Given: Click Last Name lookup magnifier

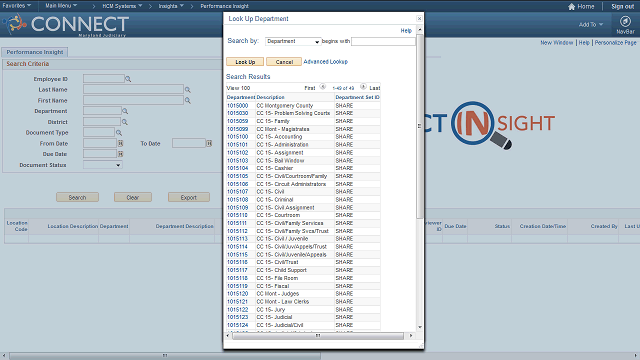Looking at the screenshot, I should (188, 90).
